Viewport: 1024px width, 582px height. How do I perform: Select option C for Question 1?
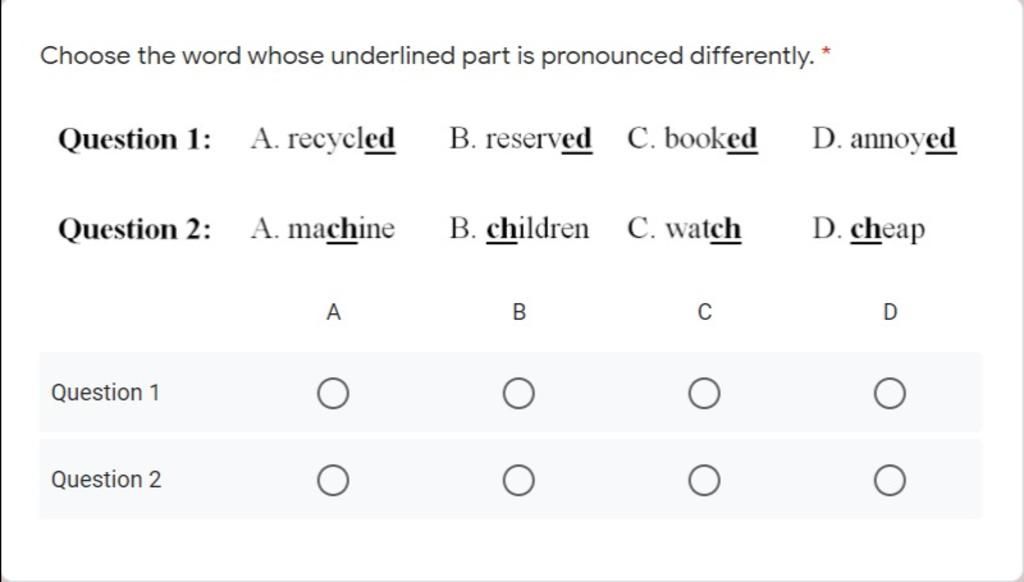pos(704,393)
